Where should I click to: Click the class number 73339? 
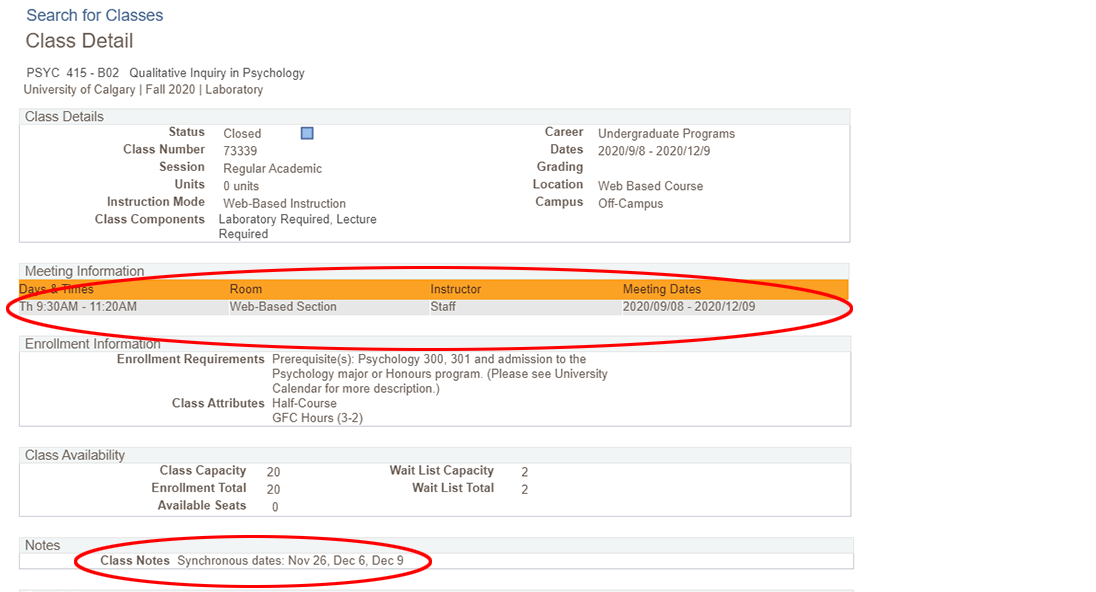[240, 150]
